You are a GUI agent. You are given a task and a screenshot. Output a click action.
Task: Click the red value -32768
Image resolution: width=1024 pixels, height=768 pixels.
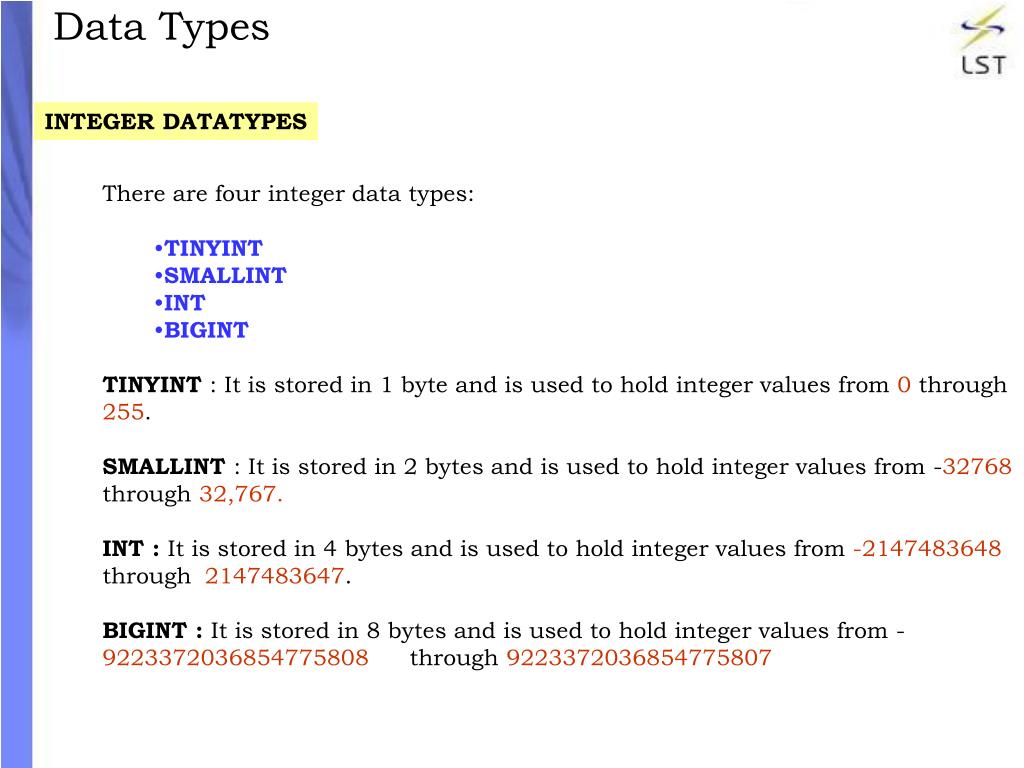click(972, 467)
